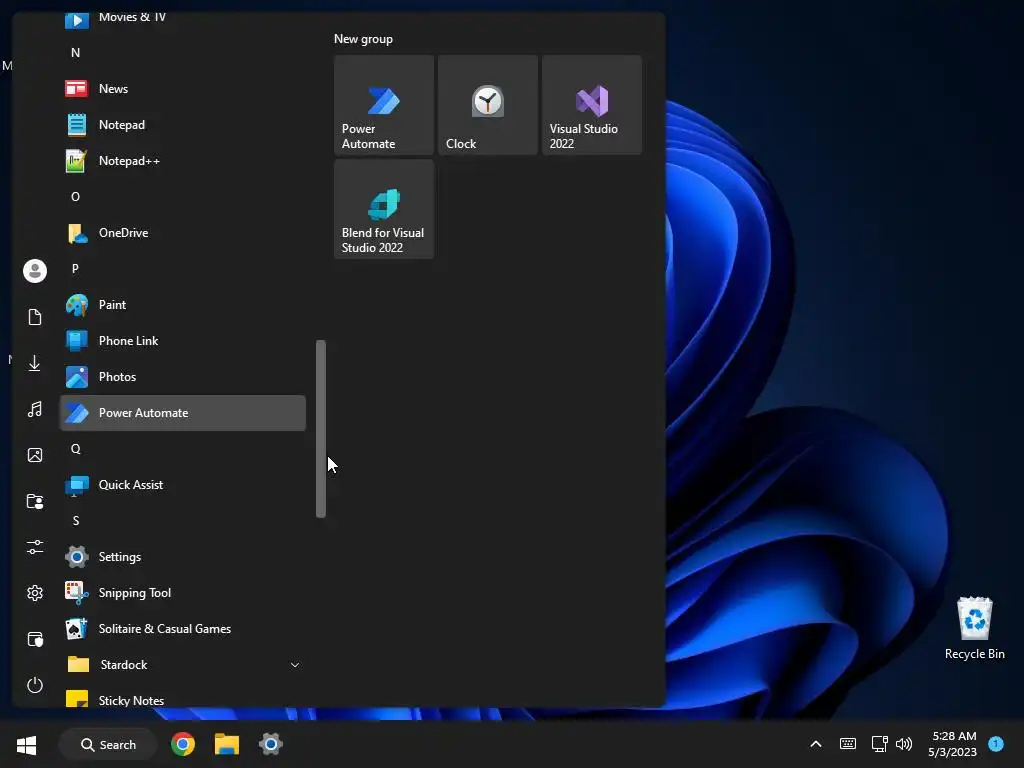Open the user account icon in sidebar
This screenshot has height=768, width=1024.
(35, 270)
